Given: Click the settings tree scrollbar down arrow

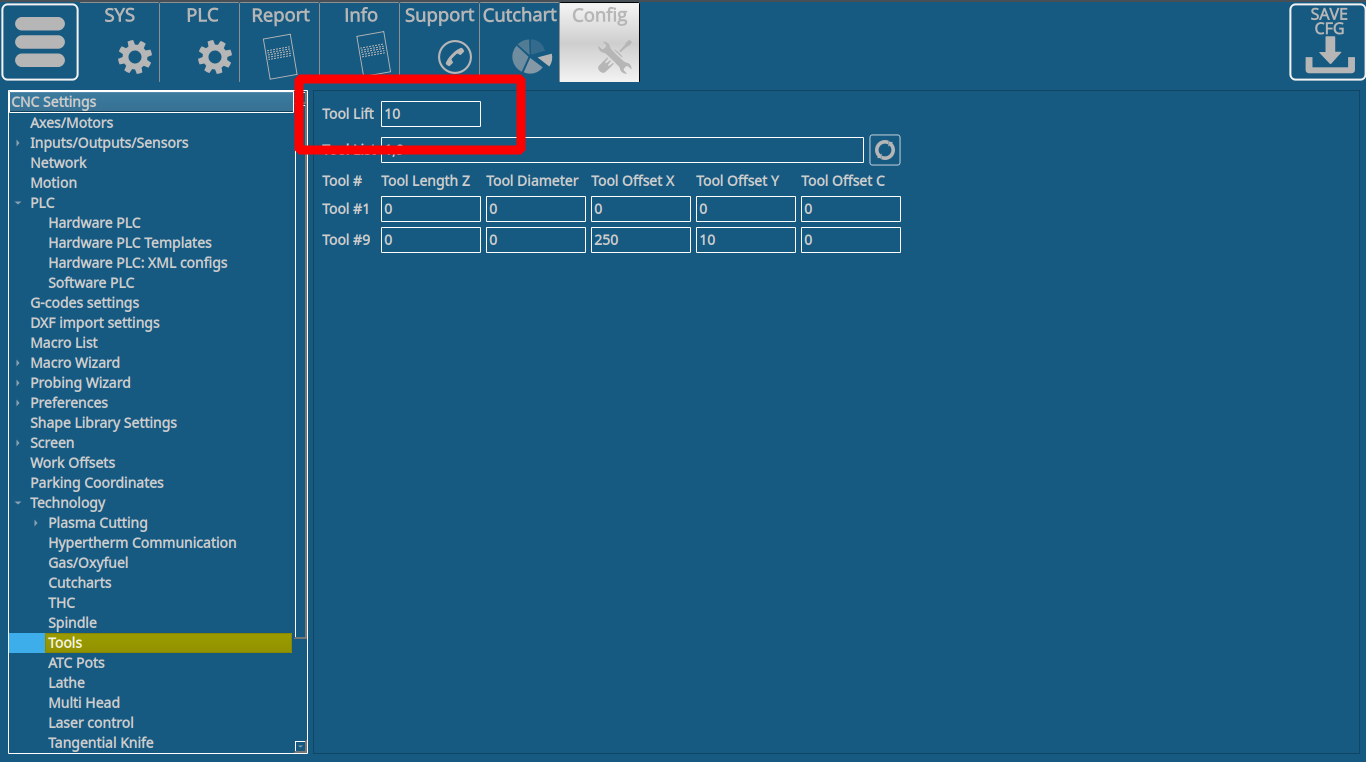Looking at the screenshot, I should click(300, 746).
